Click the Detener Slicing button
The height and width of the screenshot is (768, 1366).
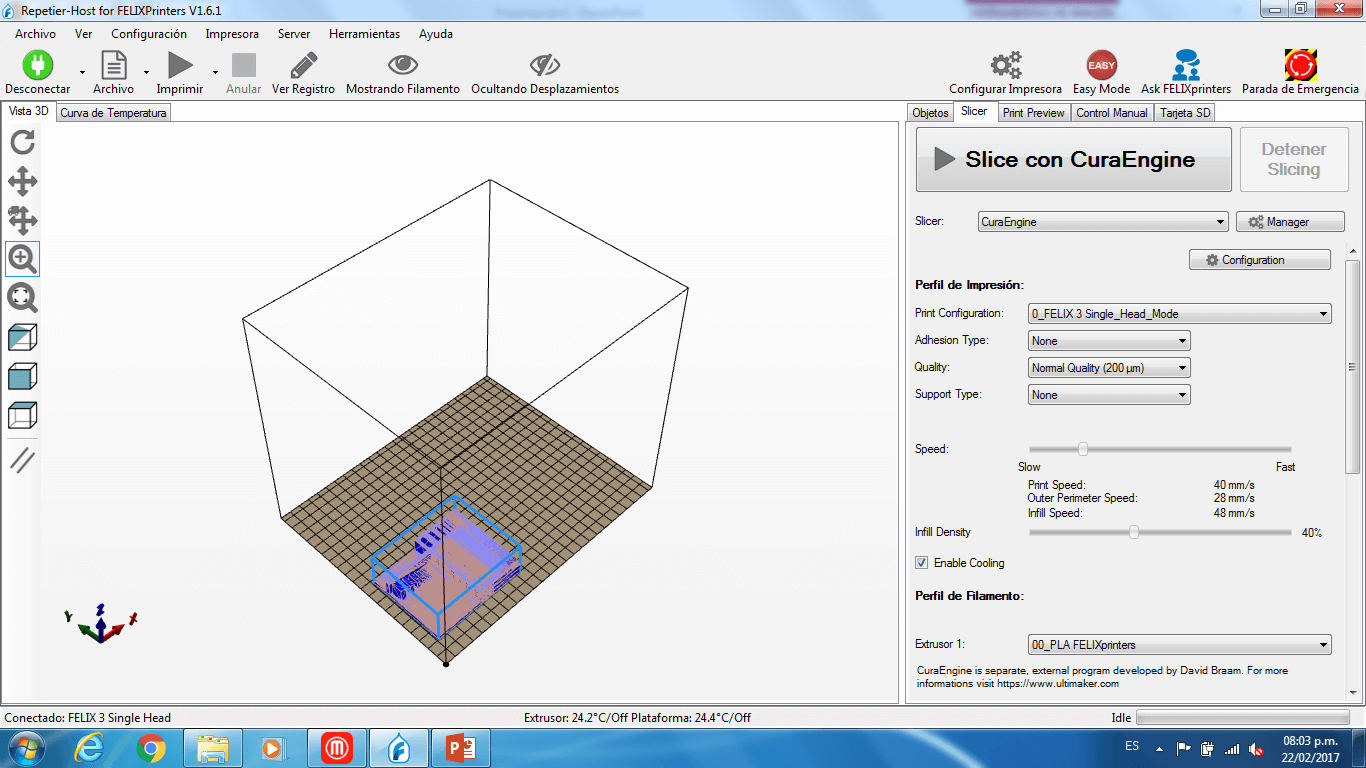1293,159
